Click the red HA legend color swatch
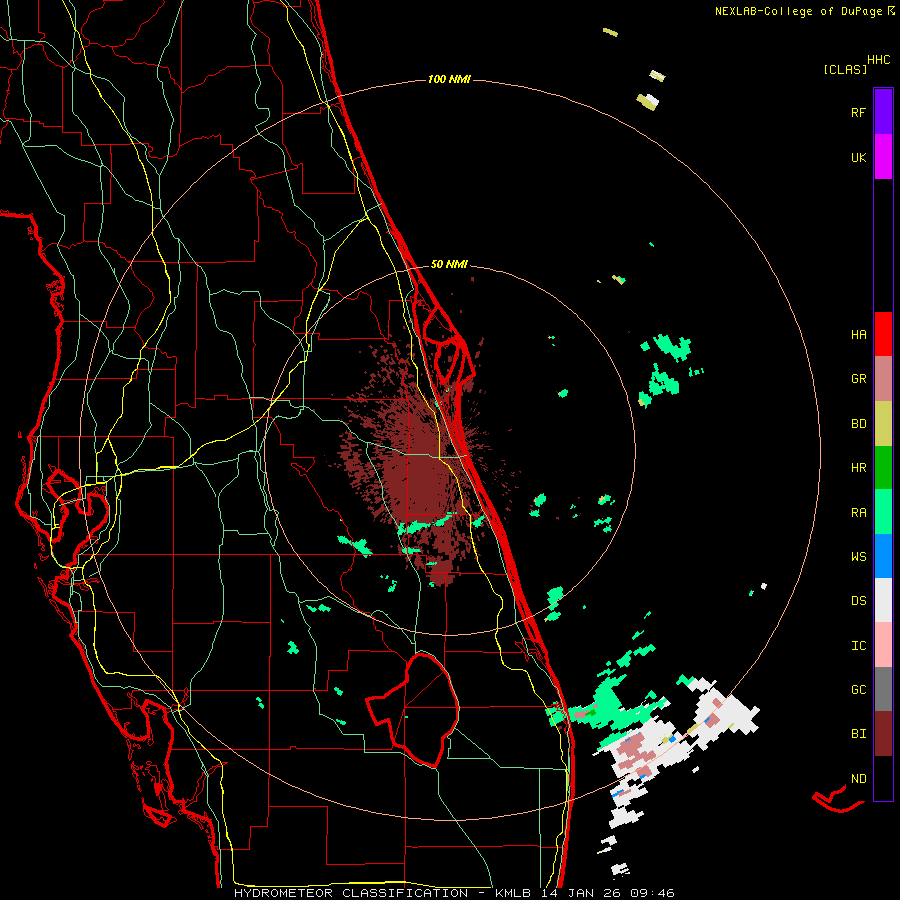The height and width of the screenshot is (900, 900). pos(883,334)
